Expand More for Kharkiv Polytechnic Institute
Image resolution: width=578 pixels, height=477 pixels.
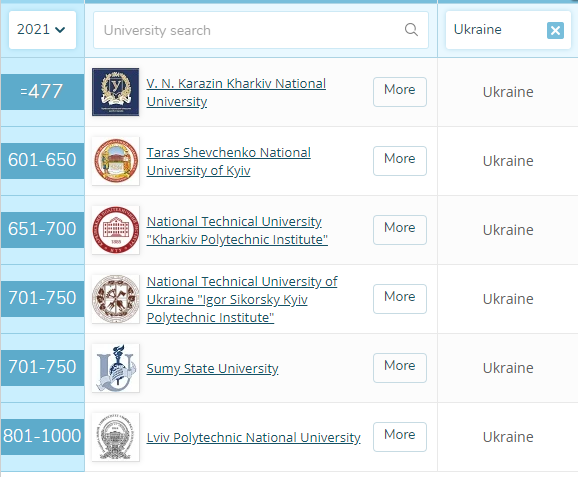click(400, 230)
